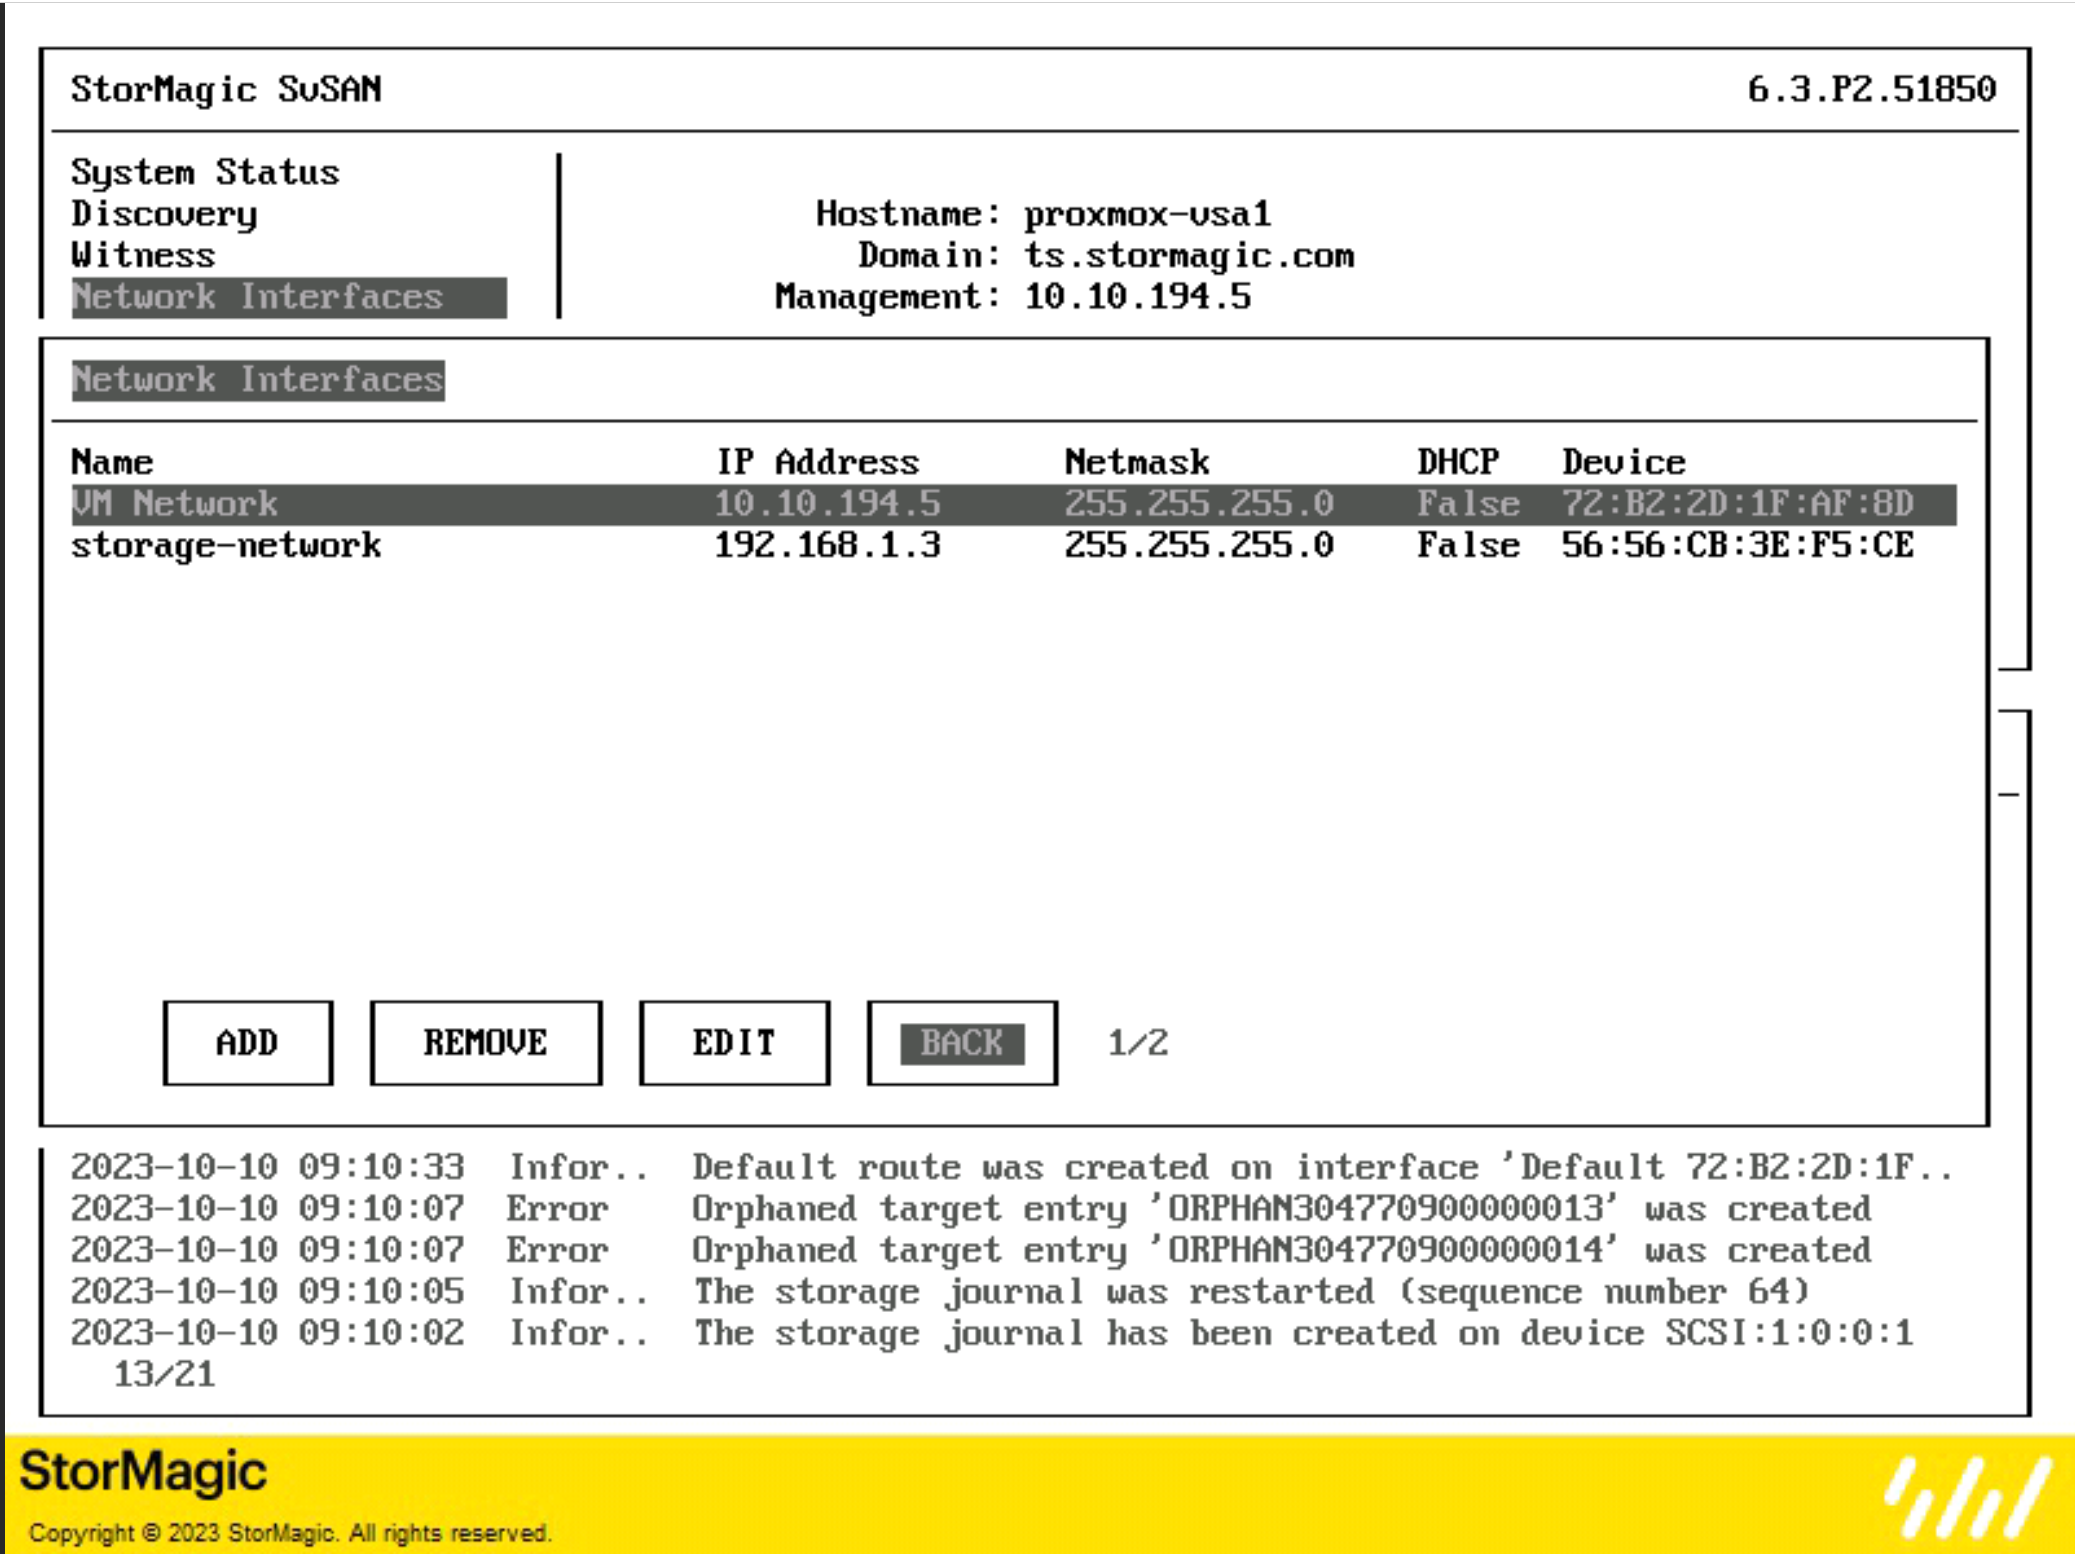Viewport: 2075px width, 1555px height.
Task: Click the DHCP column header
Action: (1458, 462)
